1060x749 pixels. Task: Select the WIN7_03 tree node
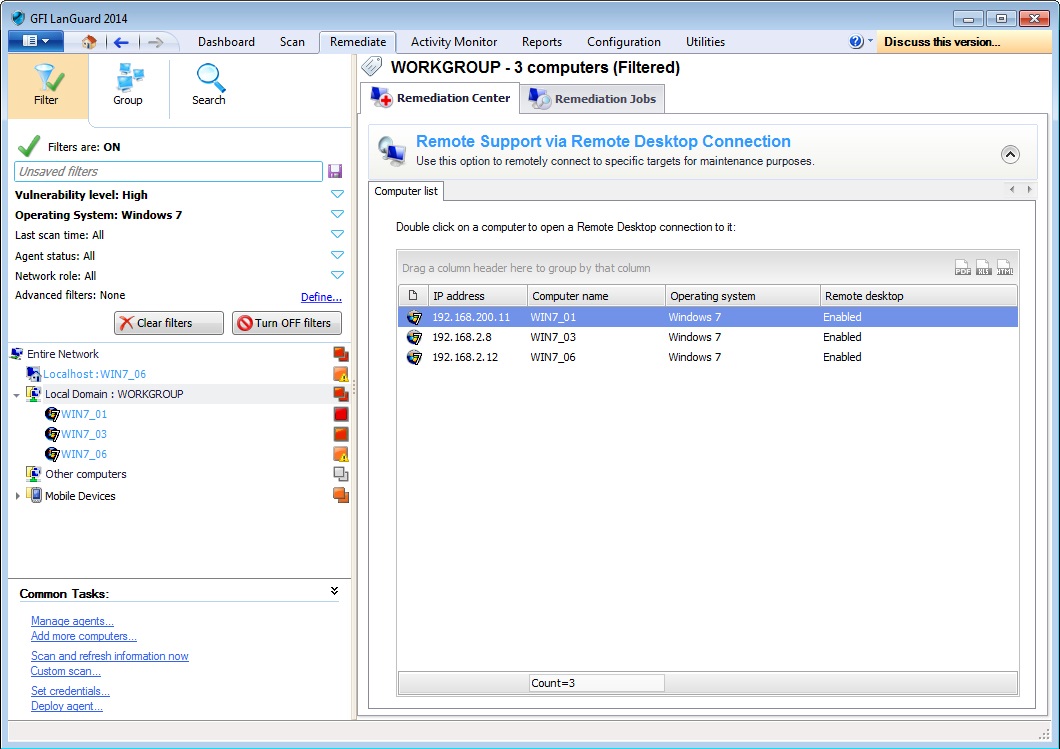coord(84,434)
